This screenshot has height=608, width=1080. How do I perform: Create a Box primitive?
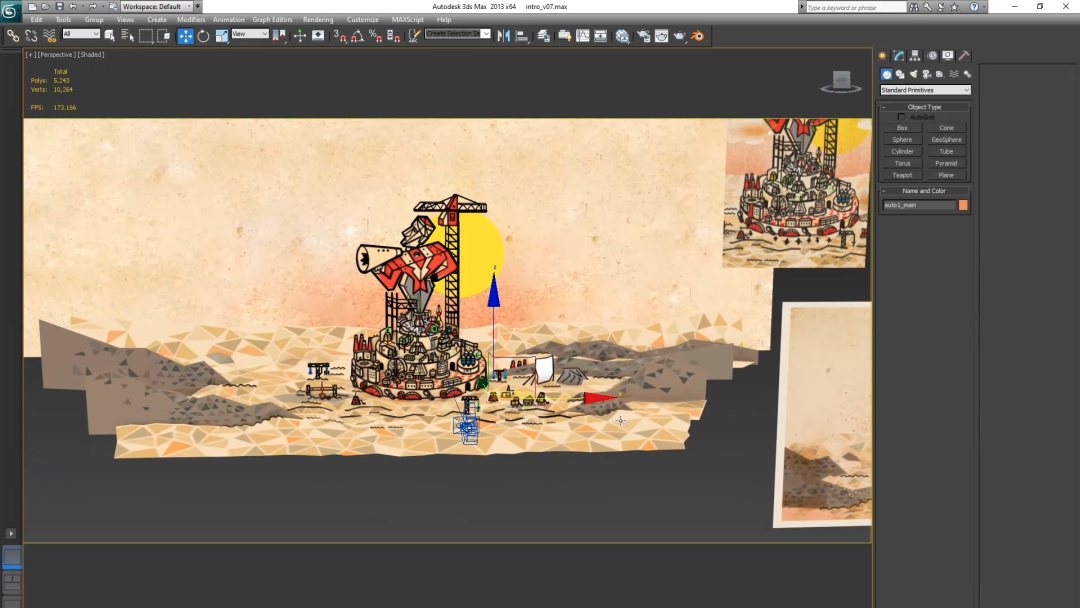click(902, 128)
